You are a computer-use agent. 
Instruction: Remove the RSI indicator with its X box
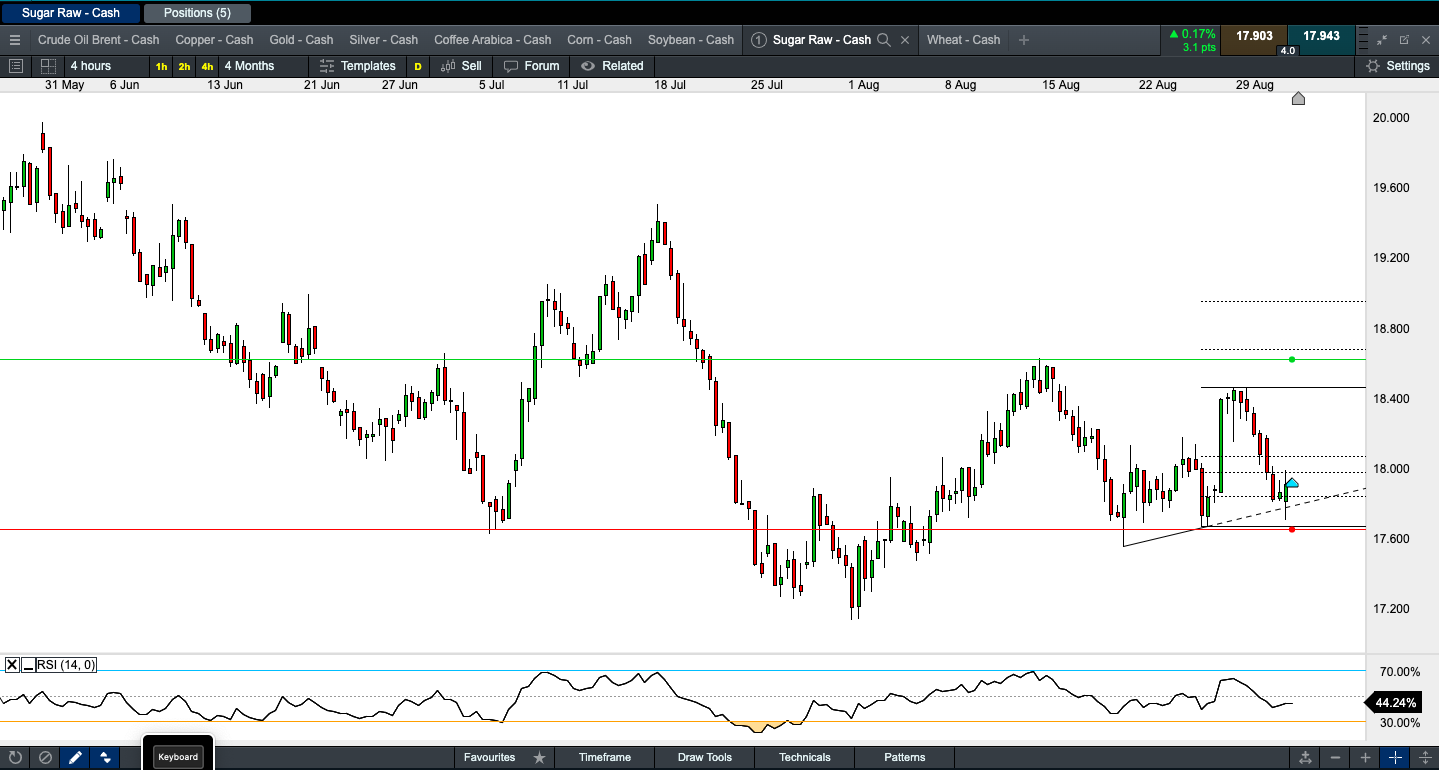point(12,665)
